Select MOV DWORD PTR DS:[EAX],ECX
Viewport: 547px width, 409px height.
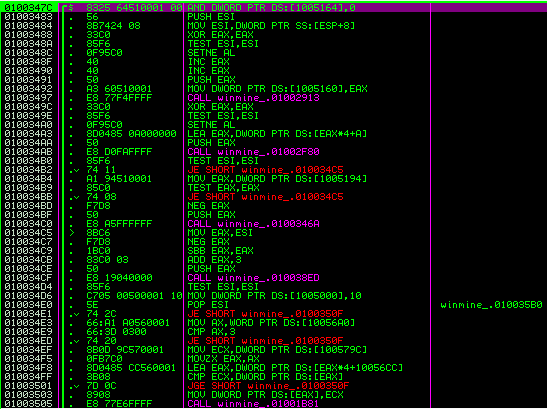pyautogui.click(x=265, y=395)
